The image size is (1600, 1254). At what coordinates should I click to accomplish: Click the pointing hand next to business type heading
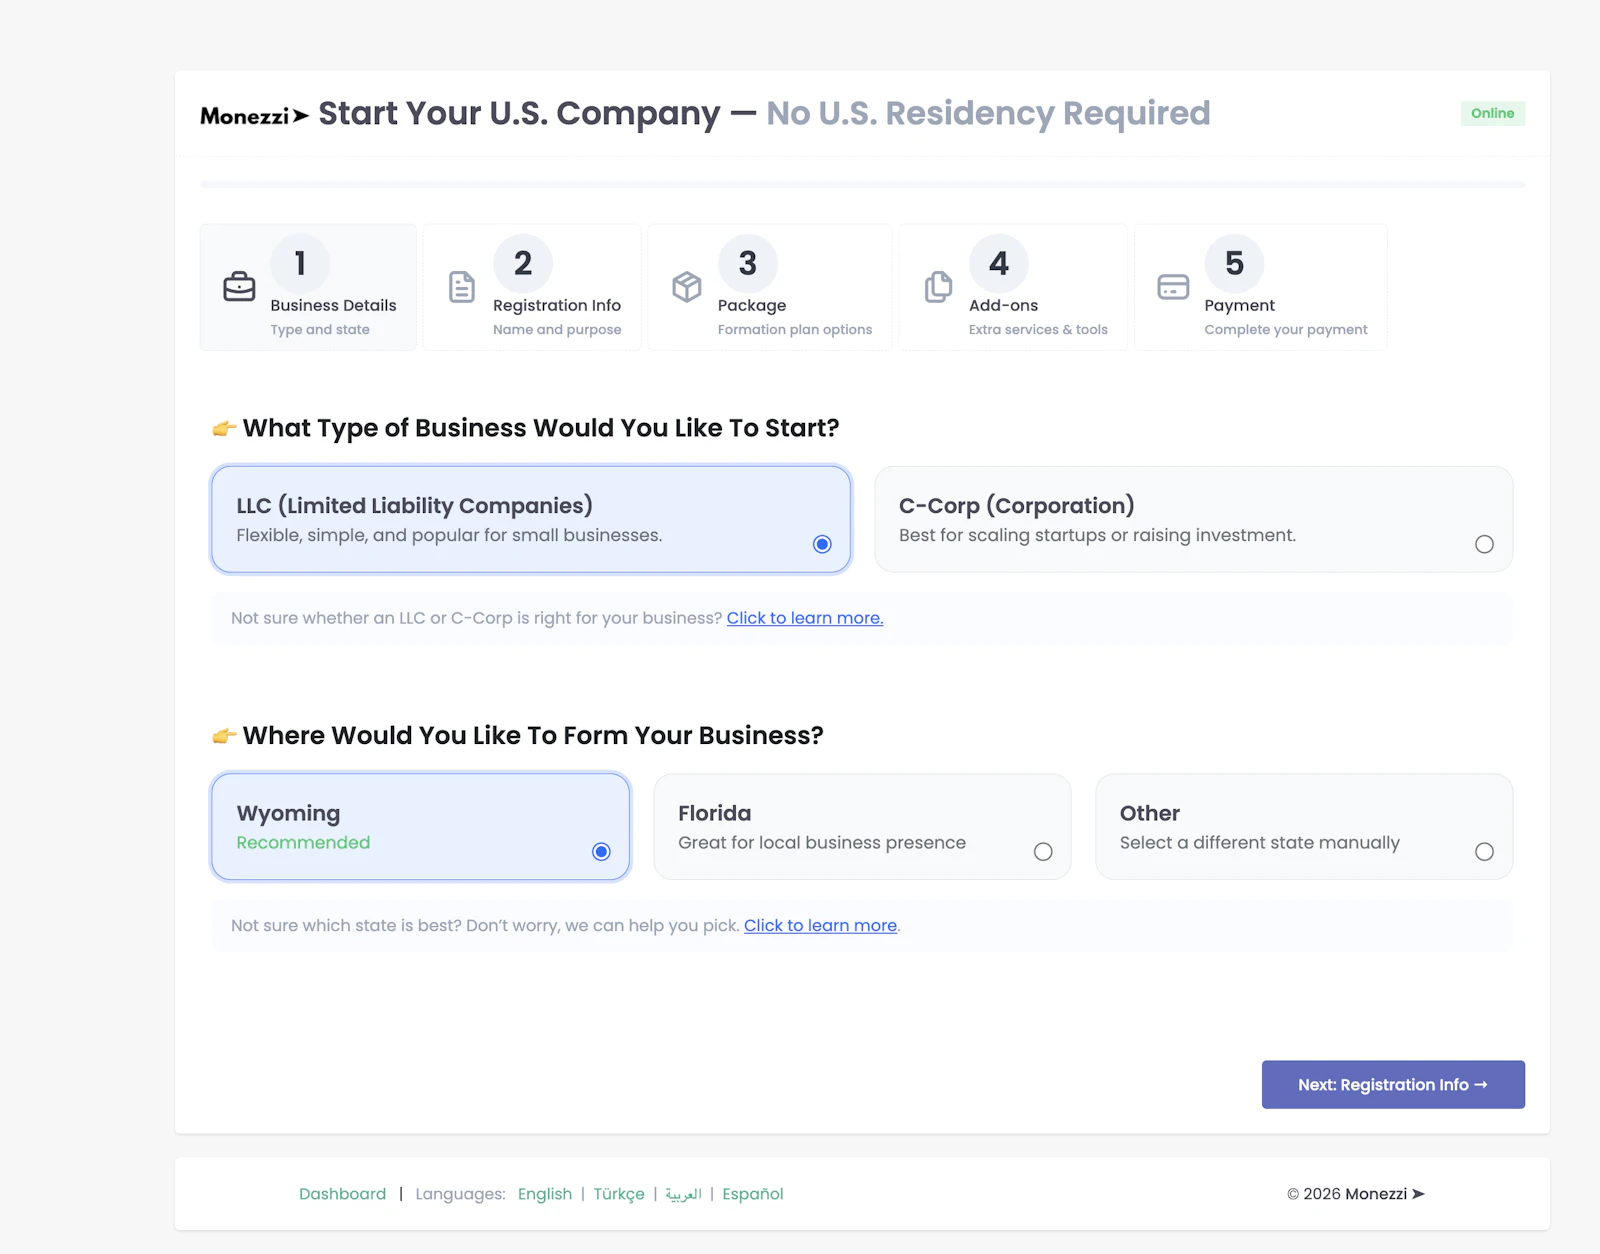(x=224, y=429)
